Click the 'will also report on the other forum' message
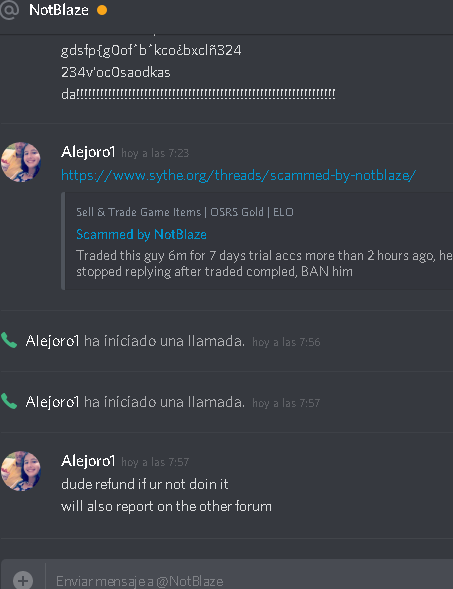This screenshot has width=453, height=589. (166, 506)
